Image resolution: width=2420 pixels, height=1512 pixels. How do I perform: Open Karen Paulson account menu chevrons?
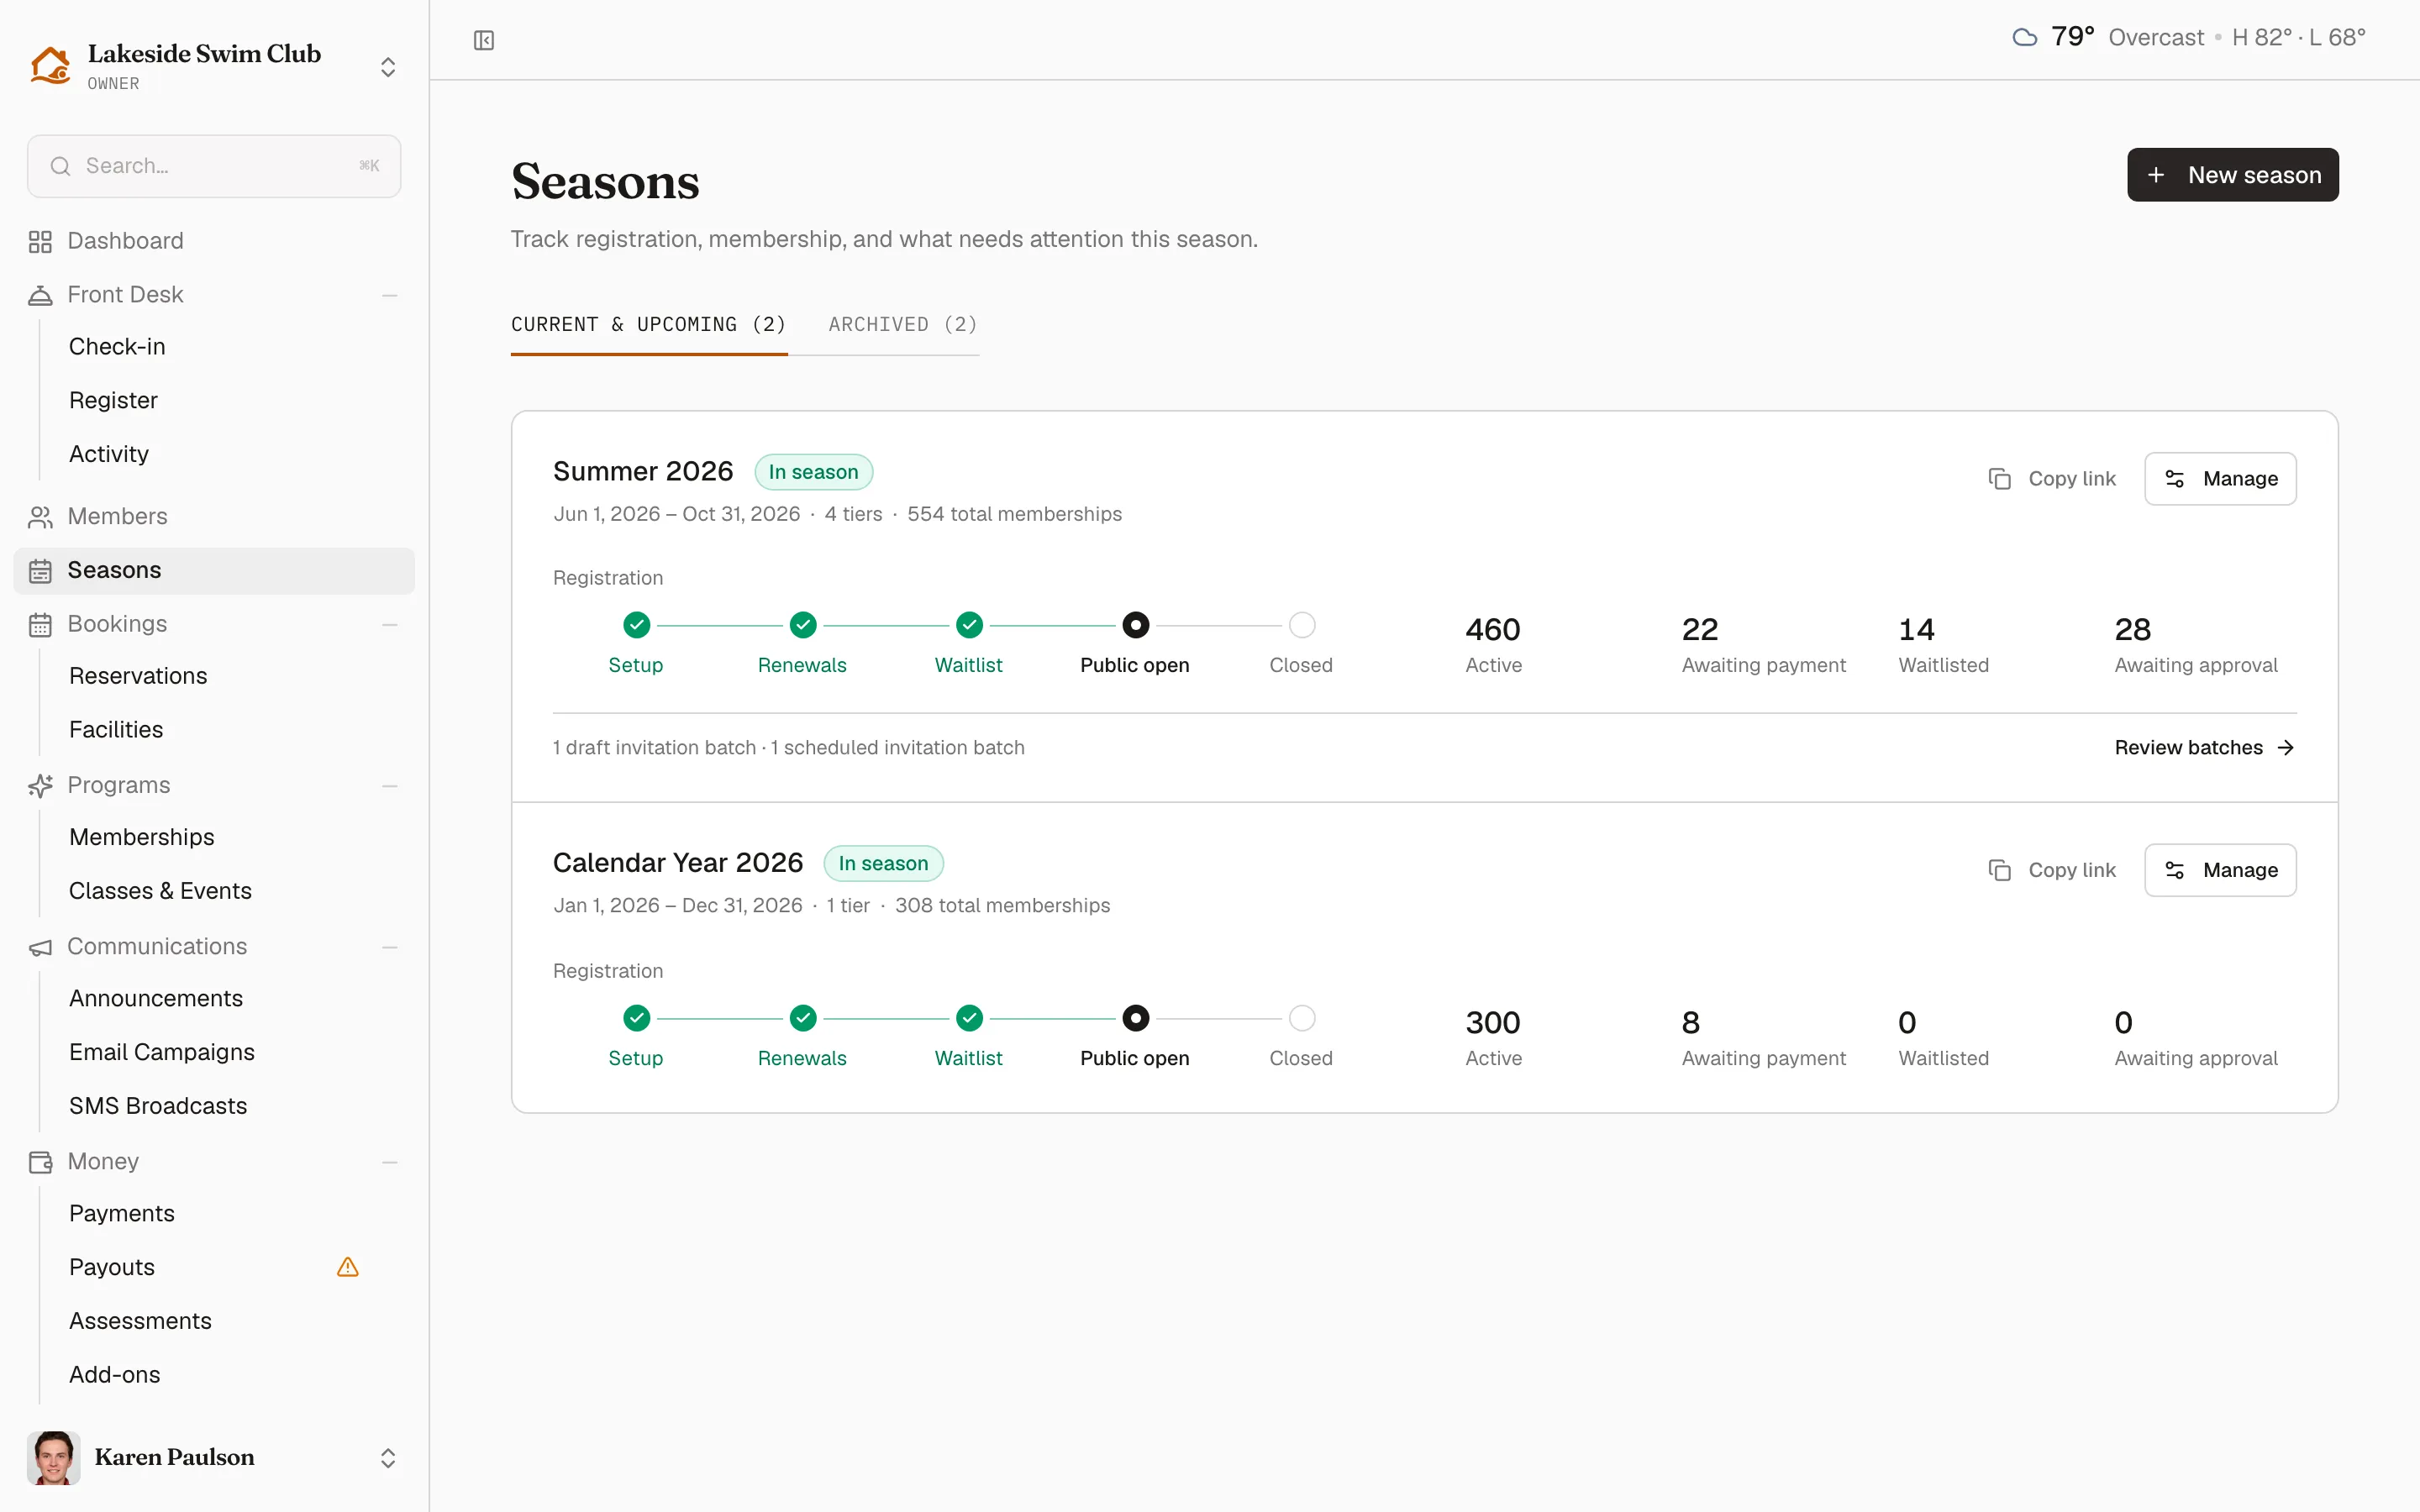388,1458
